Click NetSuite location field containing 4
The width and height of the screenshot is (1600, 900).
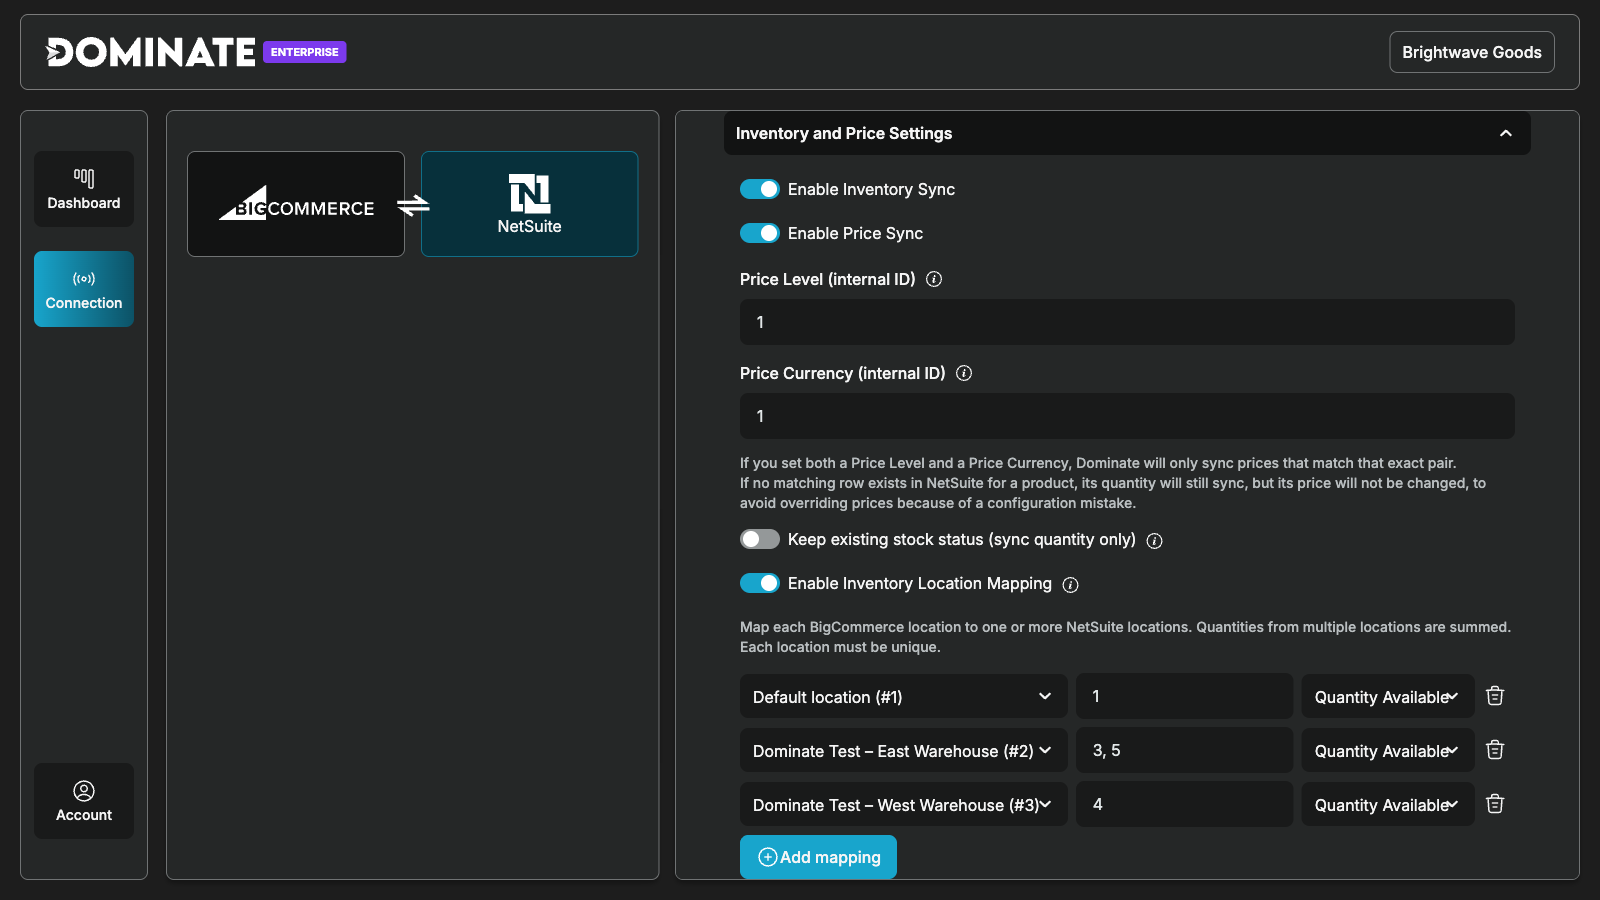click(x=1185, y=804)
